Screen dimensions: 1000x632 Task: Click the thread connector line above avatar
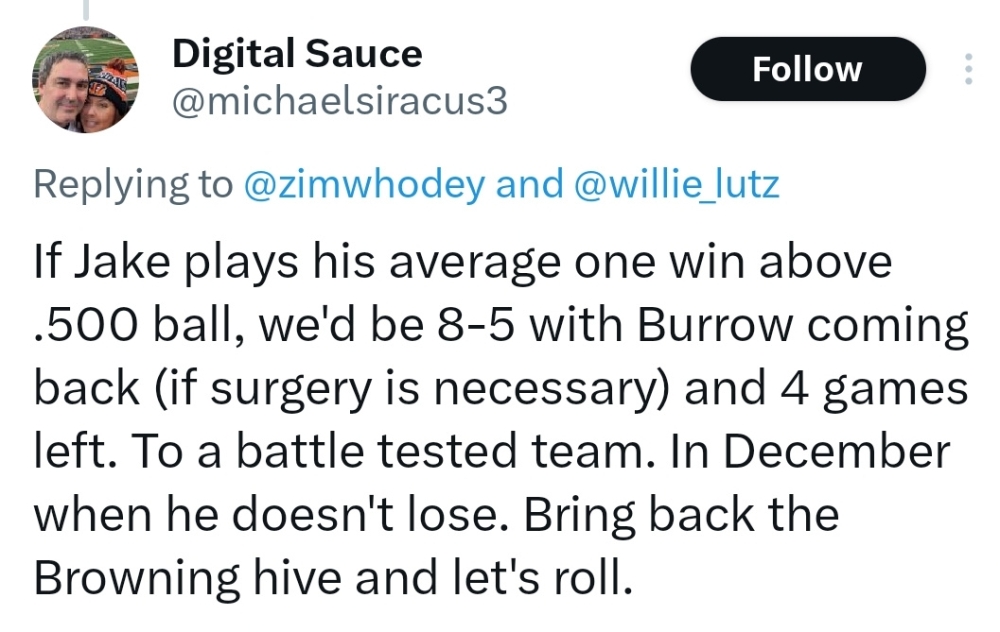85,9
